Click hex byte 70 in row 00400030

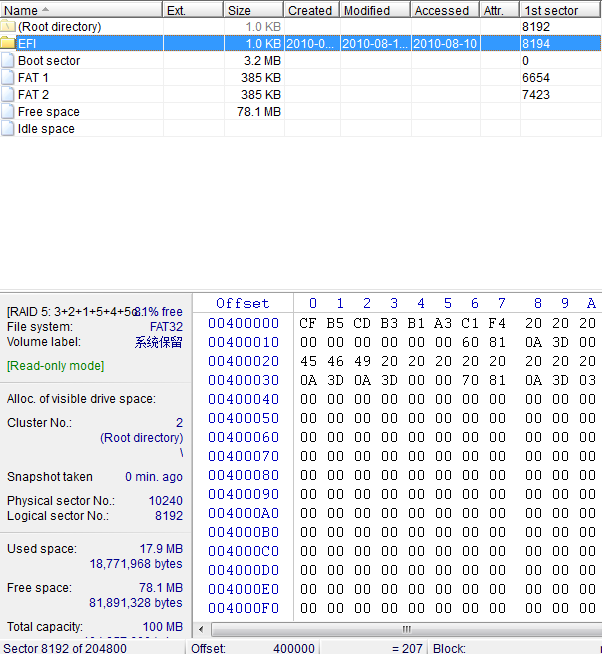[x=470, y=380]
